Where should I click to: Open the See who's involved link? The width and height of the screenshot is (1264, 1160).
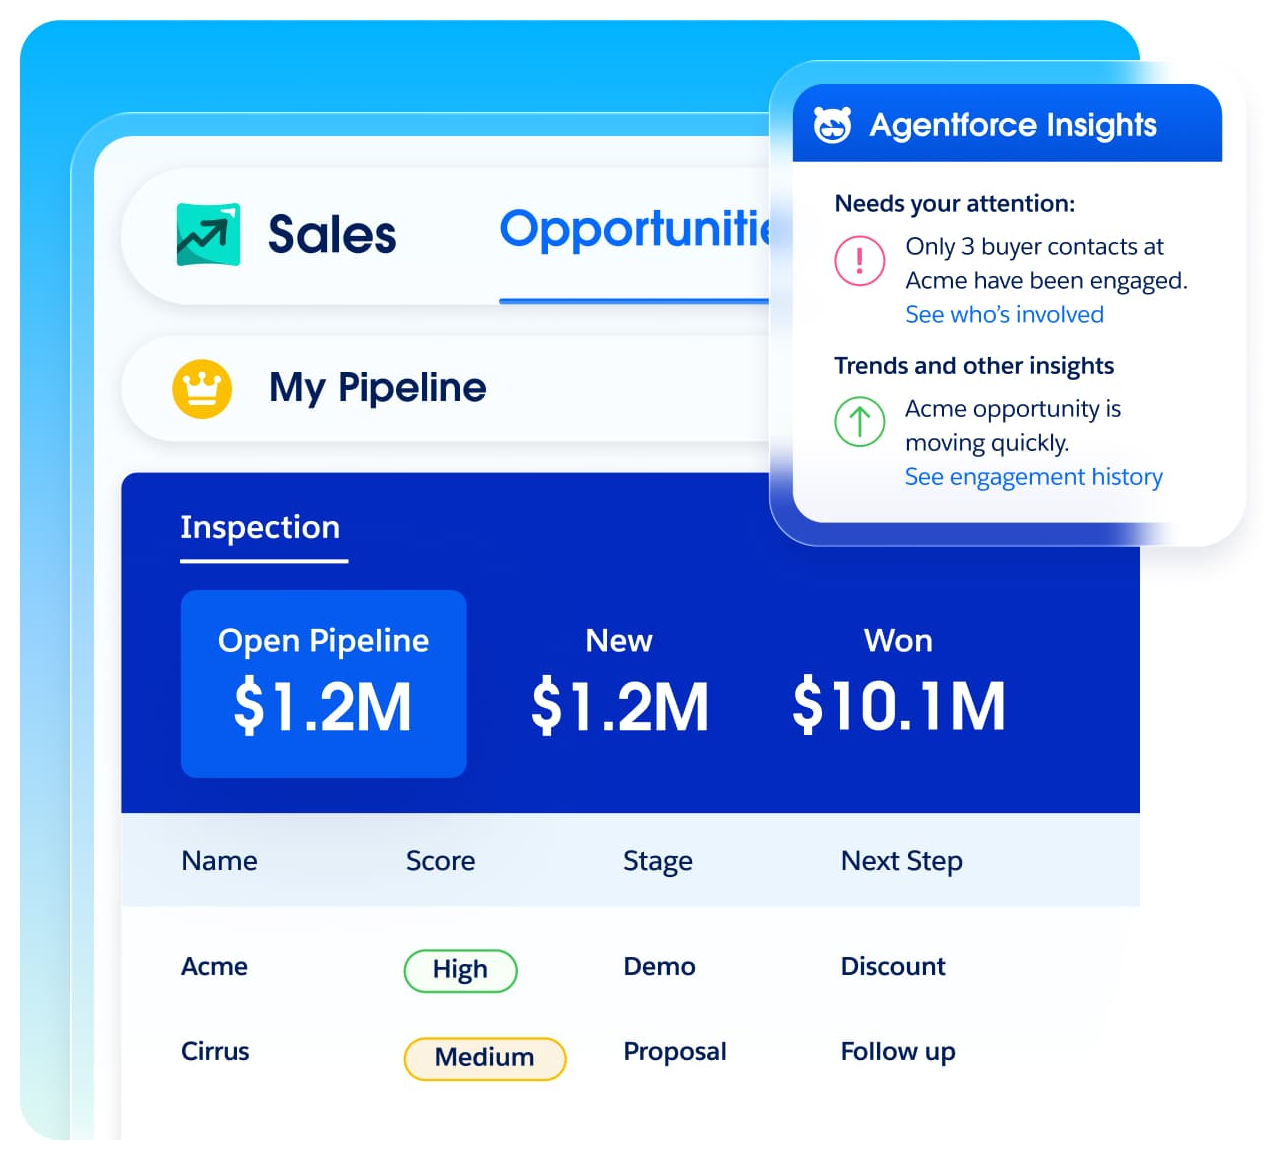pyautogui.click(x=1004, y=315)
